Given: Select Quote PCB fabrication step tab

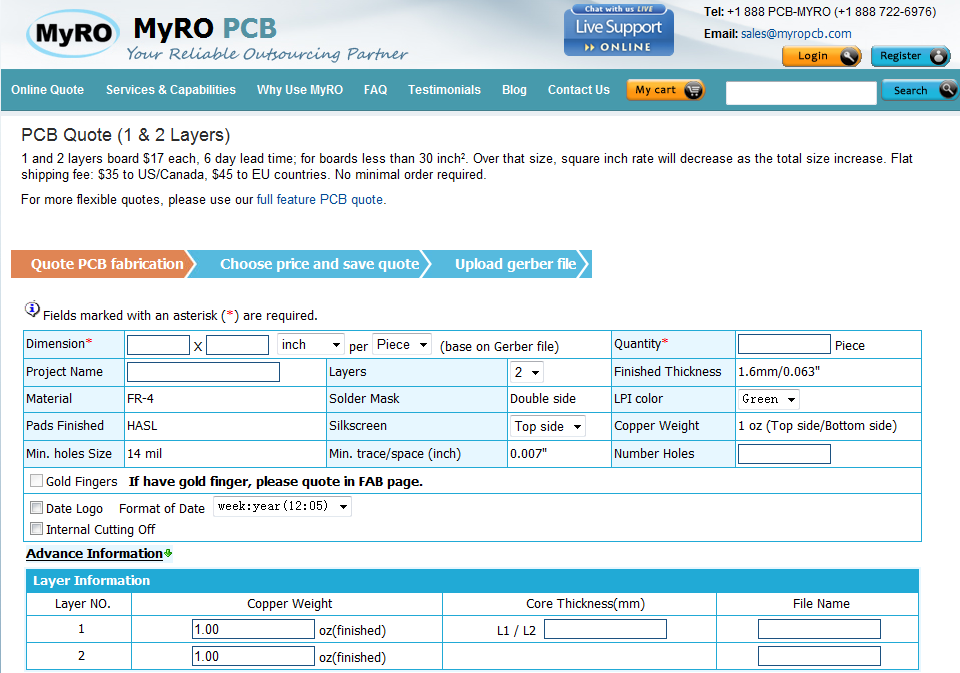Looking at the screenshot, I should 103,264.
